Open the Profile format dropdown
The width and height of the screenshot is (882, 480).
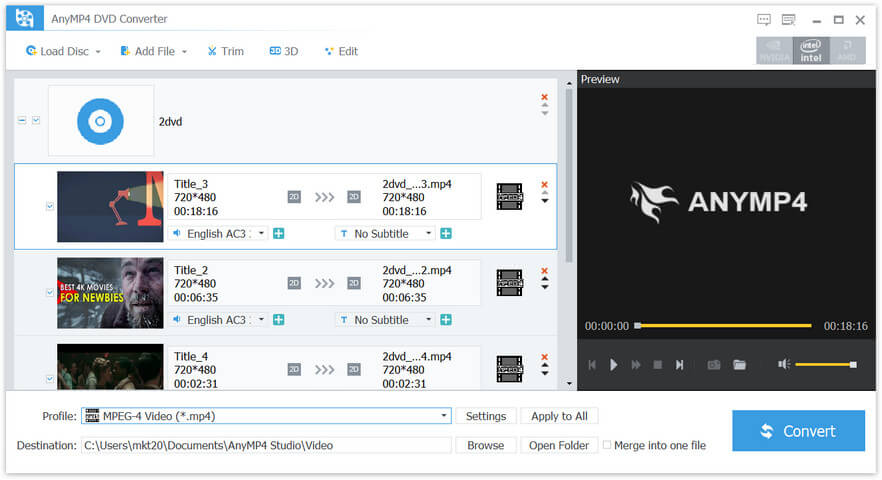[x=444, y=416]
